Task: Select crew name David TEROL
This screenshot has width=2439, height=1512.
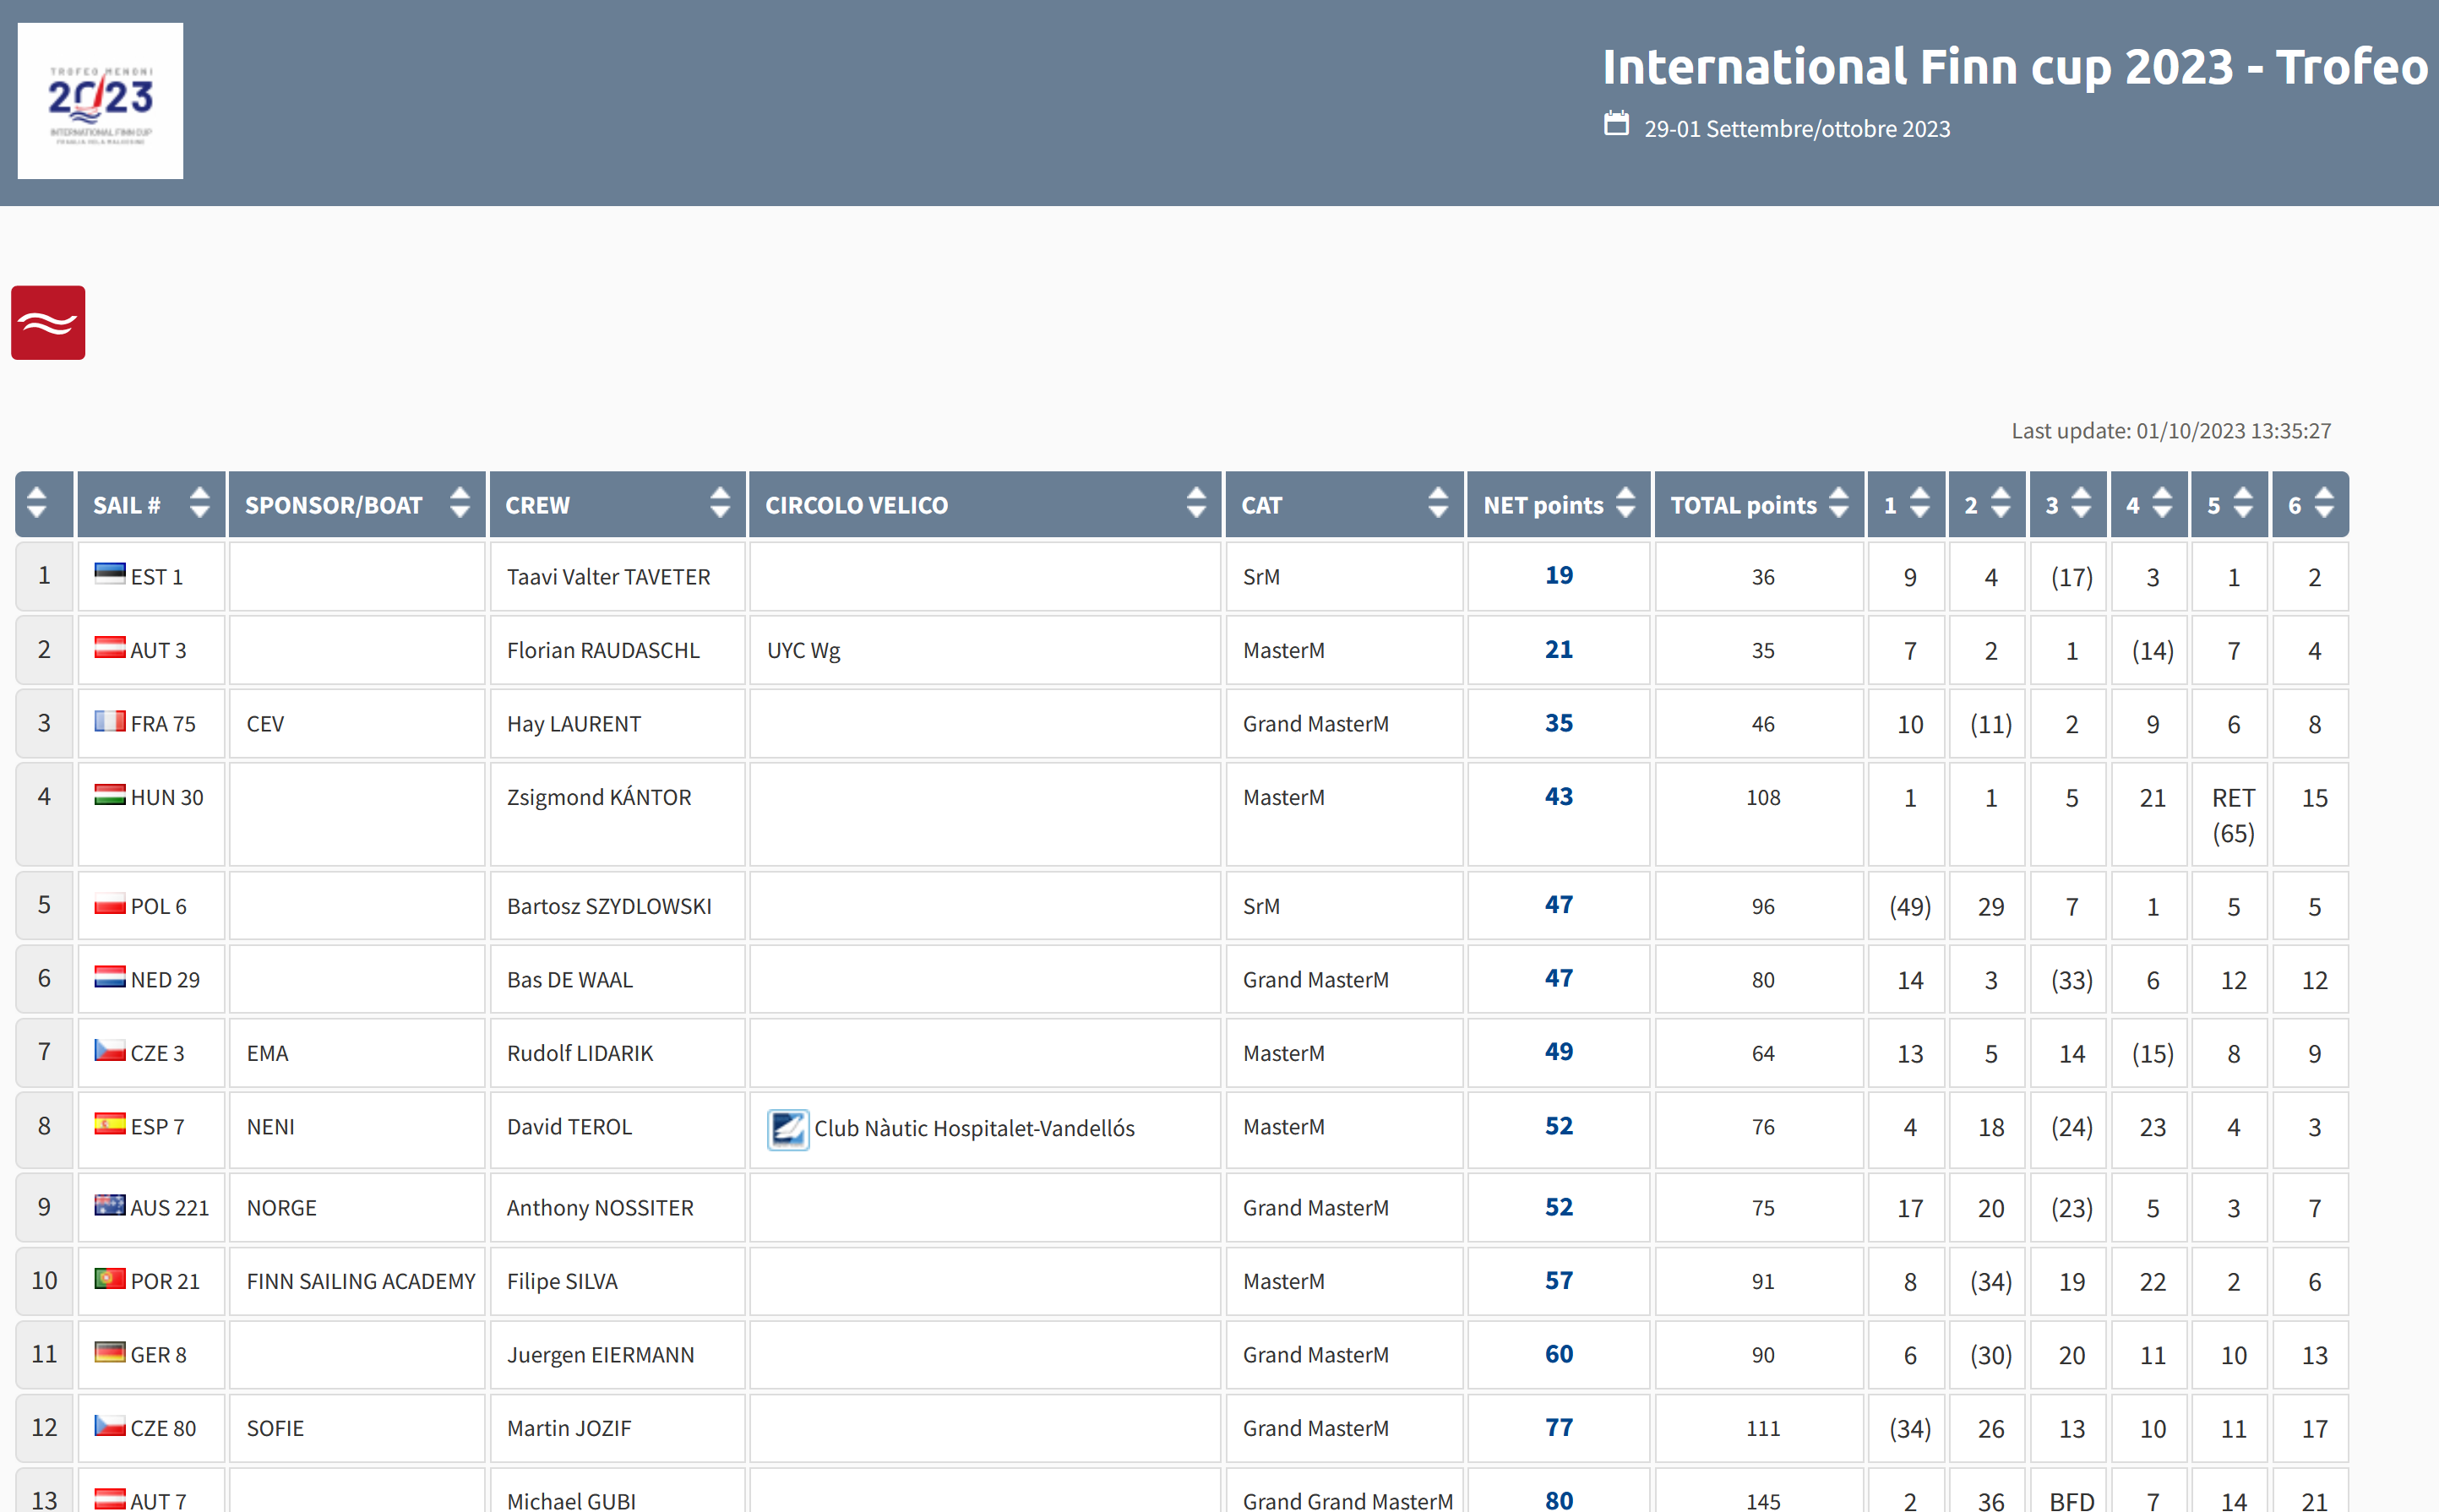Action: click(x=569, y=1127)
